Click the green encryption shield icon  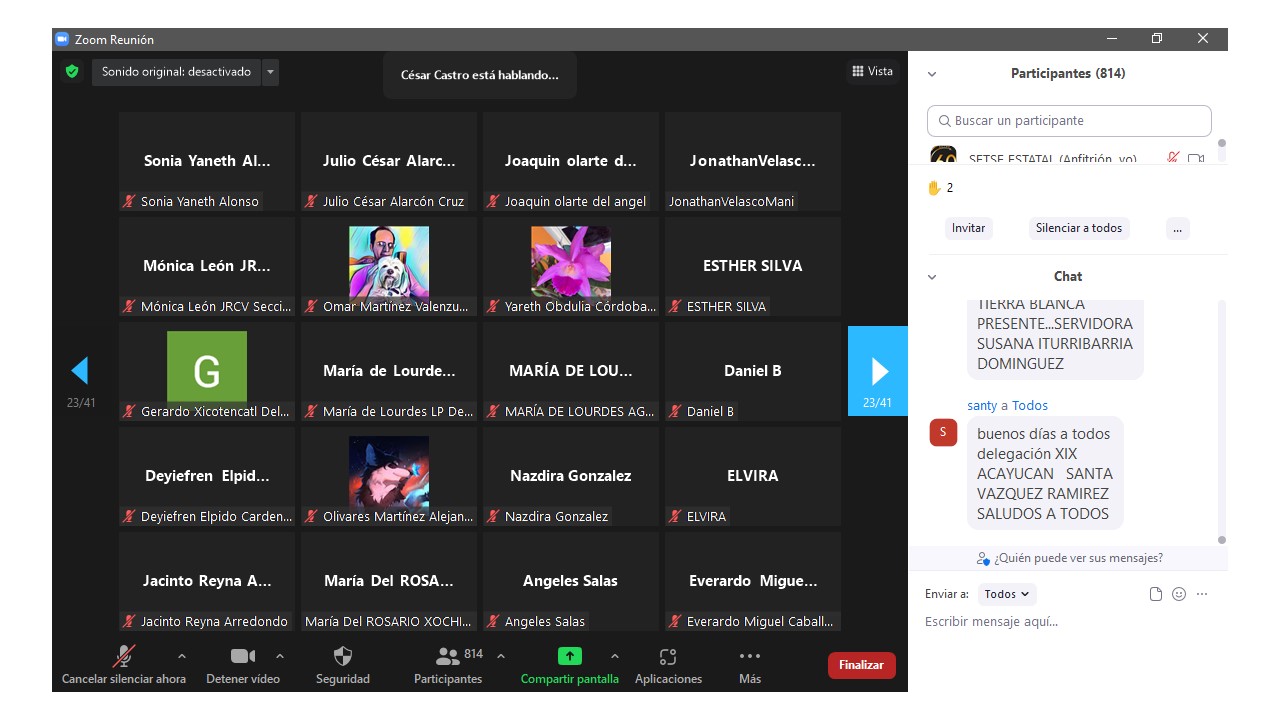coord(72,72)
